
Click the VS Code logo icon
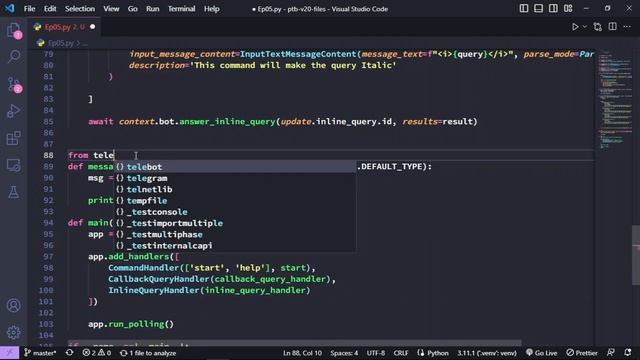tap(9, 8)
